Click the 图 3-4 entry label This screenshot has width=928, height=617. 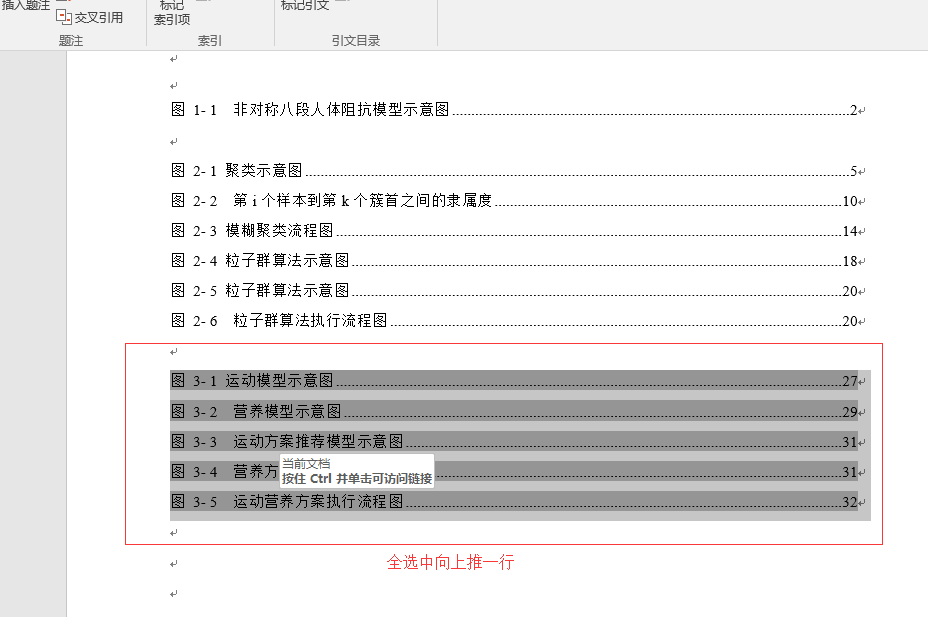pos(194,471)
